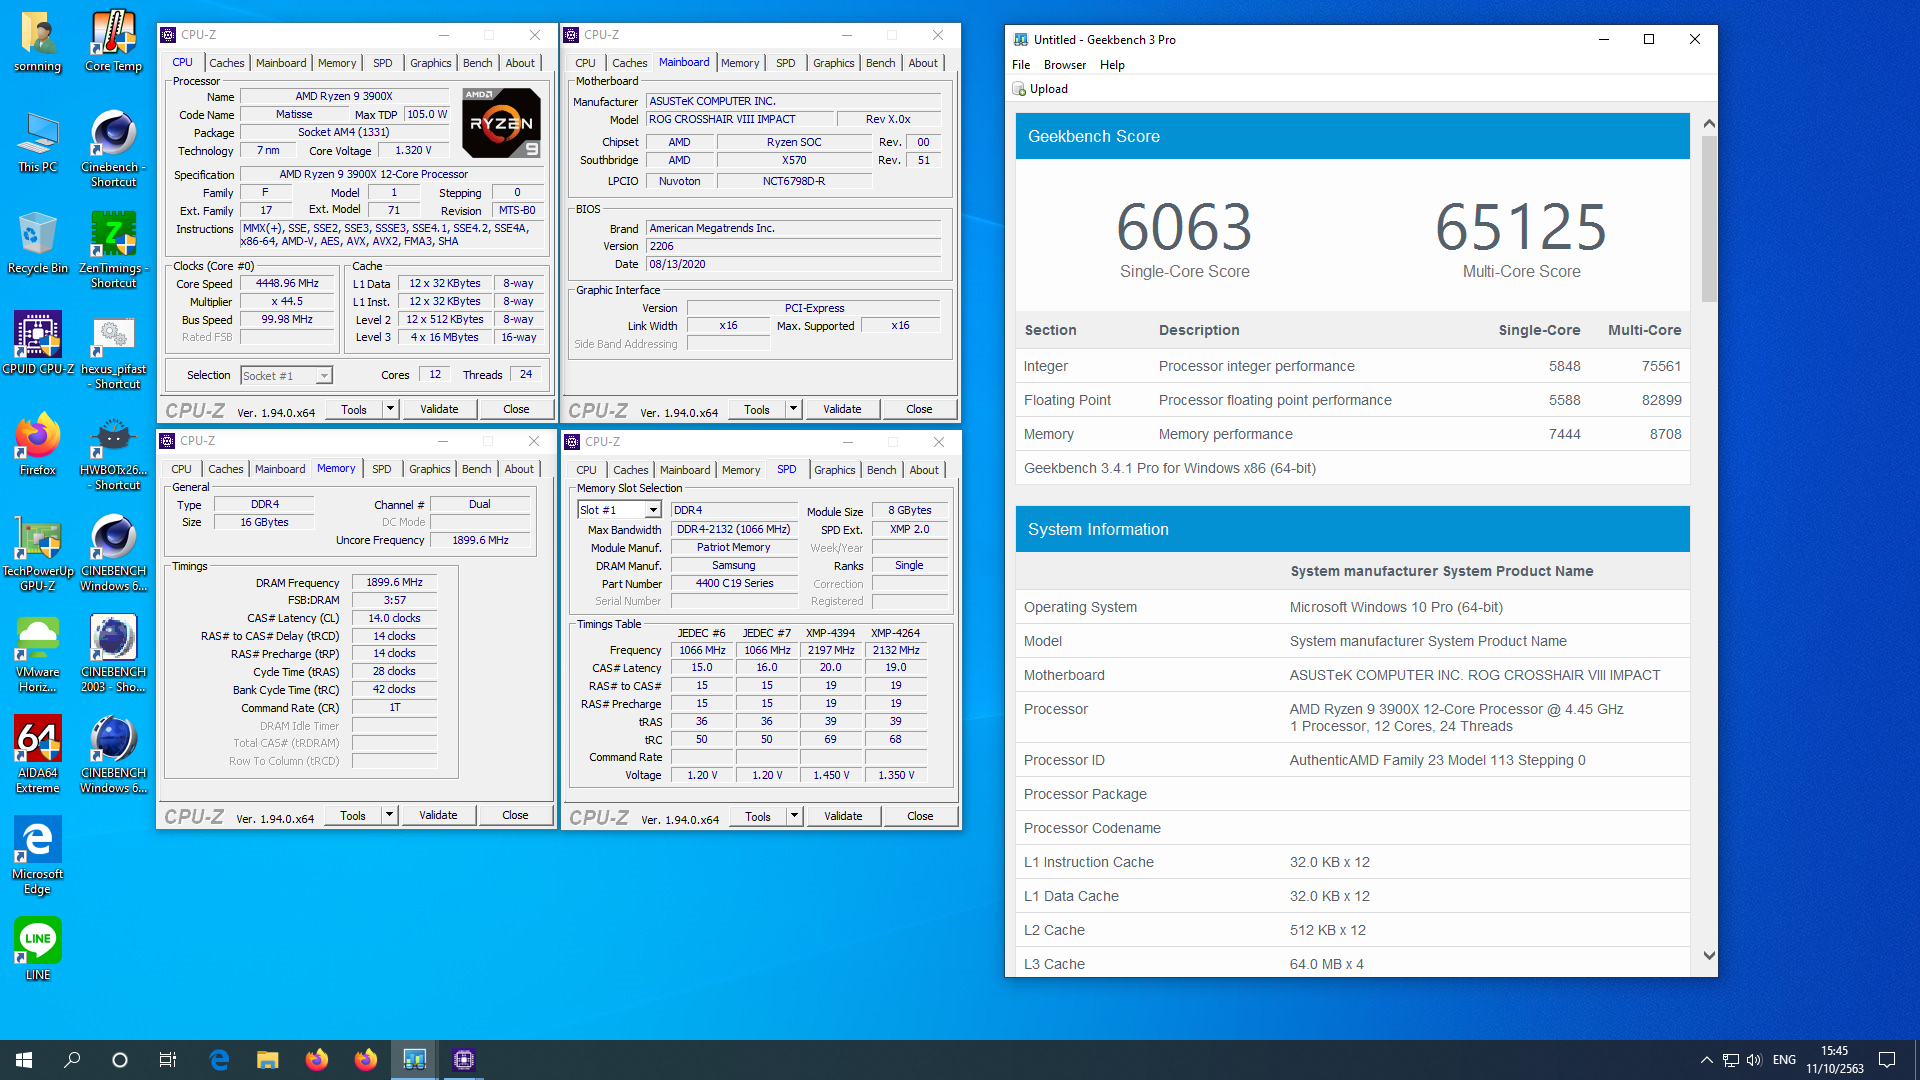Click Geekbench vertical scrollbar thumb
Screen dimensions: 1920x1080
1709,218
